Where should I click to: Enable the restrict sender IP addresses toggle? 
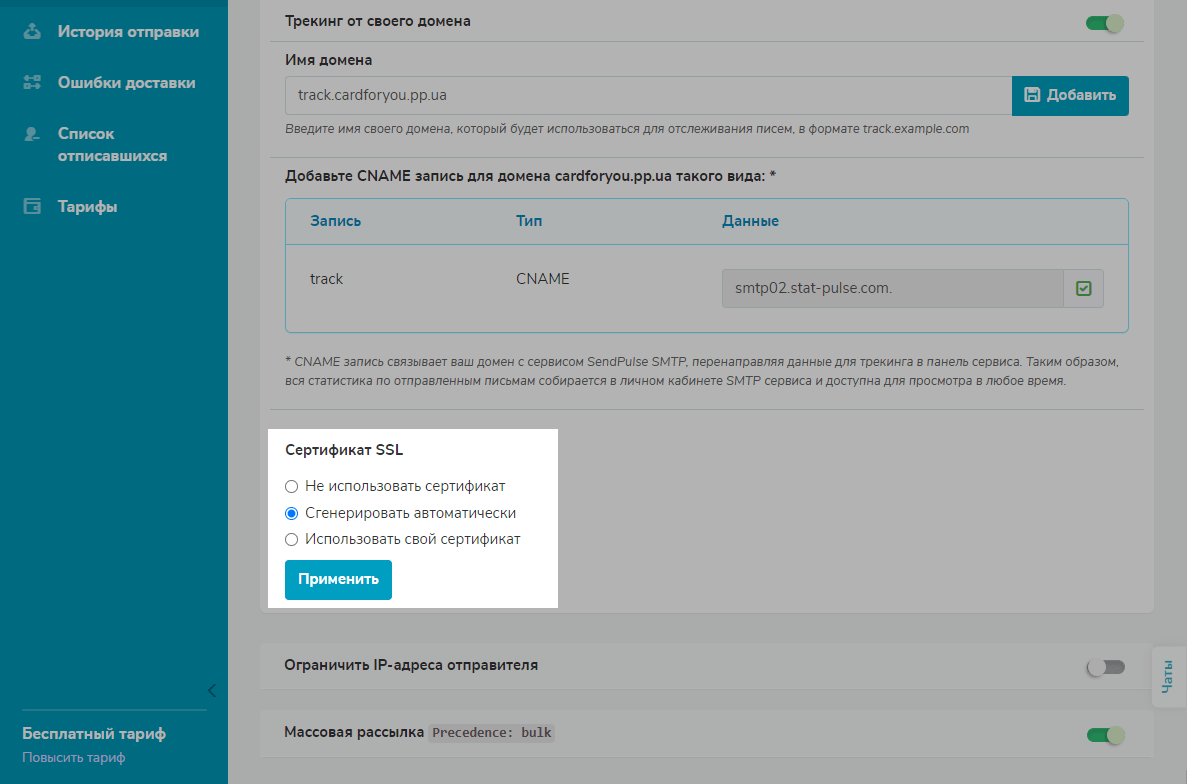[1105, 667]
